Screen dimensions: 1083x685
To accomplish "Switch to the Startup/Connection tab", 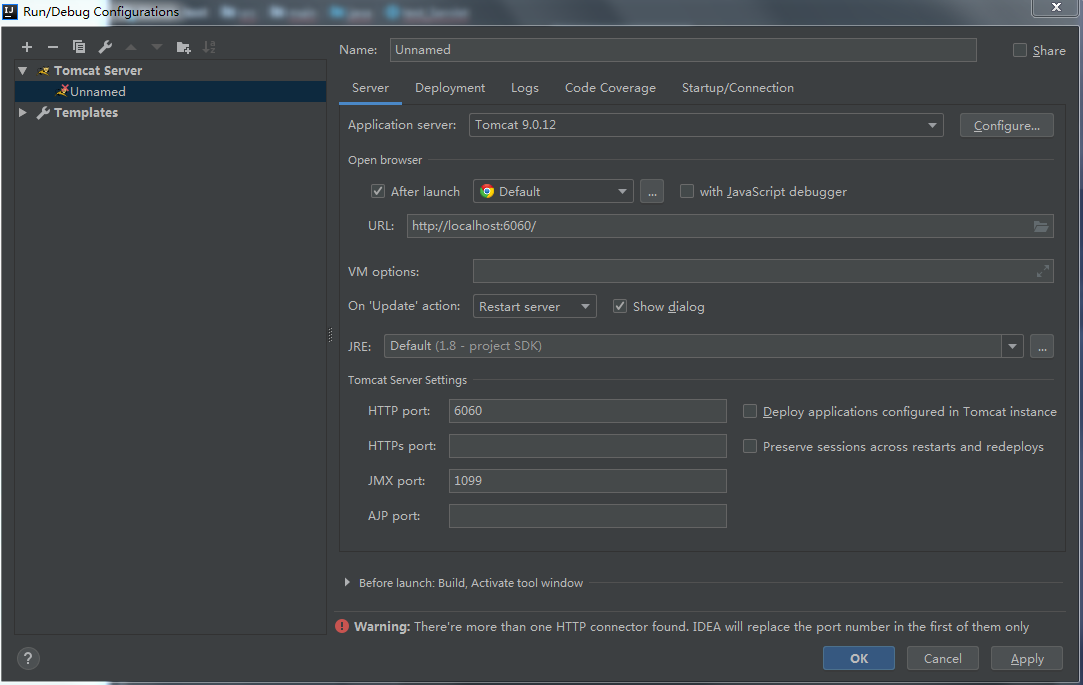I will (x=738, y=88).
